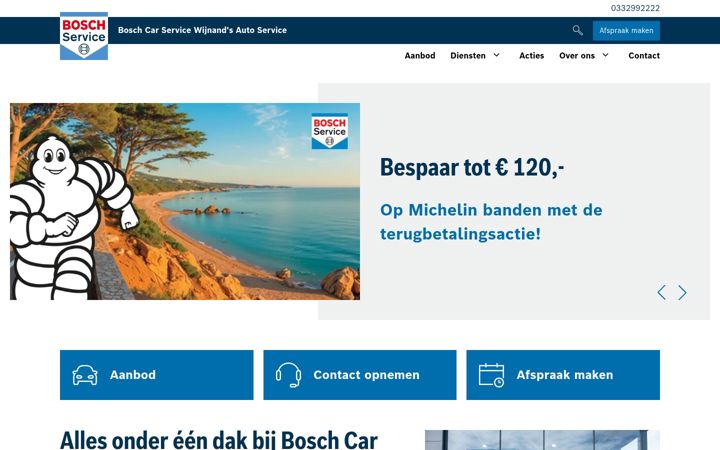Open the Acties menu item
Screen dimensions: 720x450
click(531, 56)
